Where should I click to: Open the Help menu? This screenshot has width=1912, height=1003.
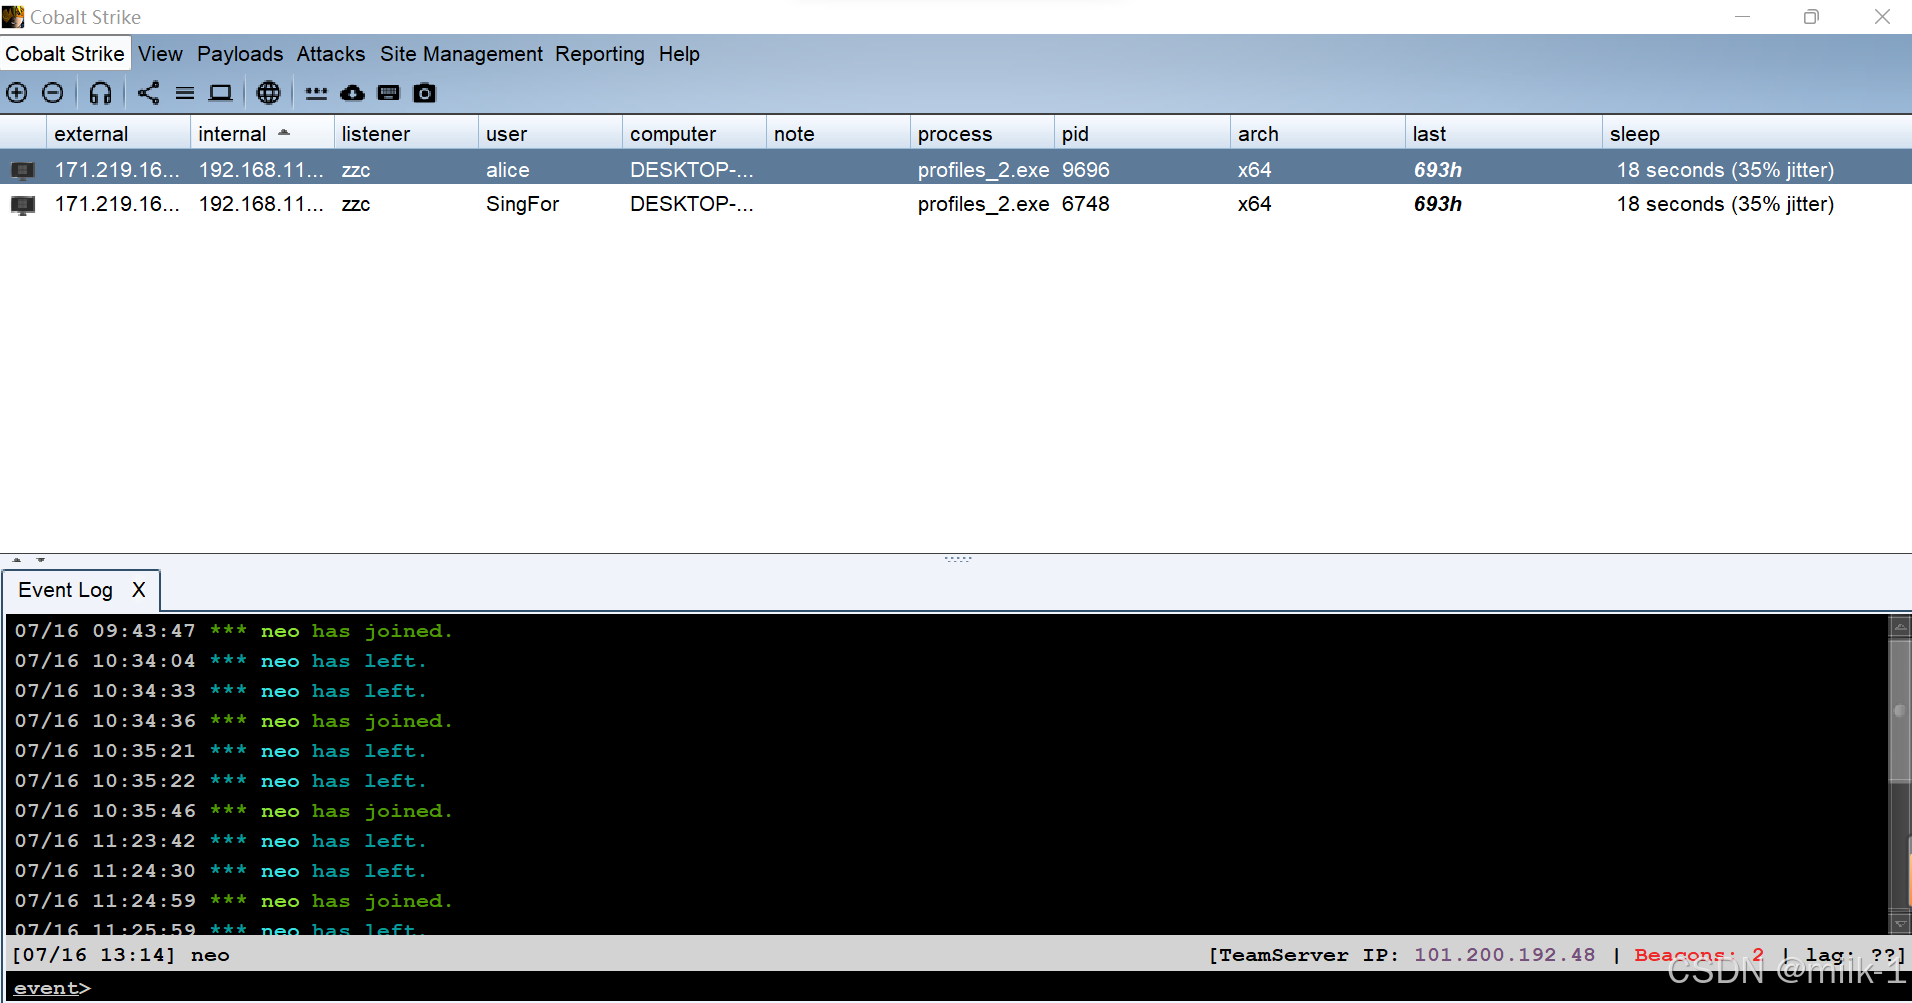[x=679, y=54]
